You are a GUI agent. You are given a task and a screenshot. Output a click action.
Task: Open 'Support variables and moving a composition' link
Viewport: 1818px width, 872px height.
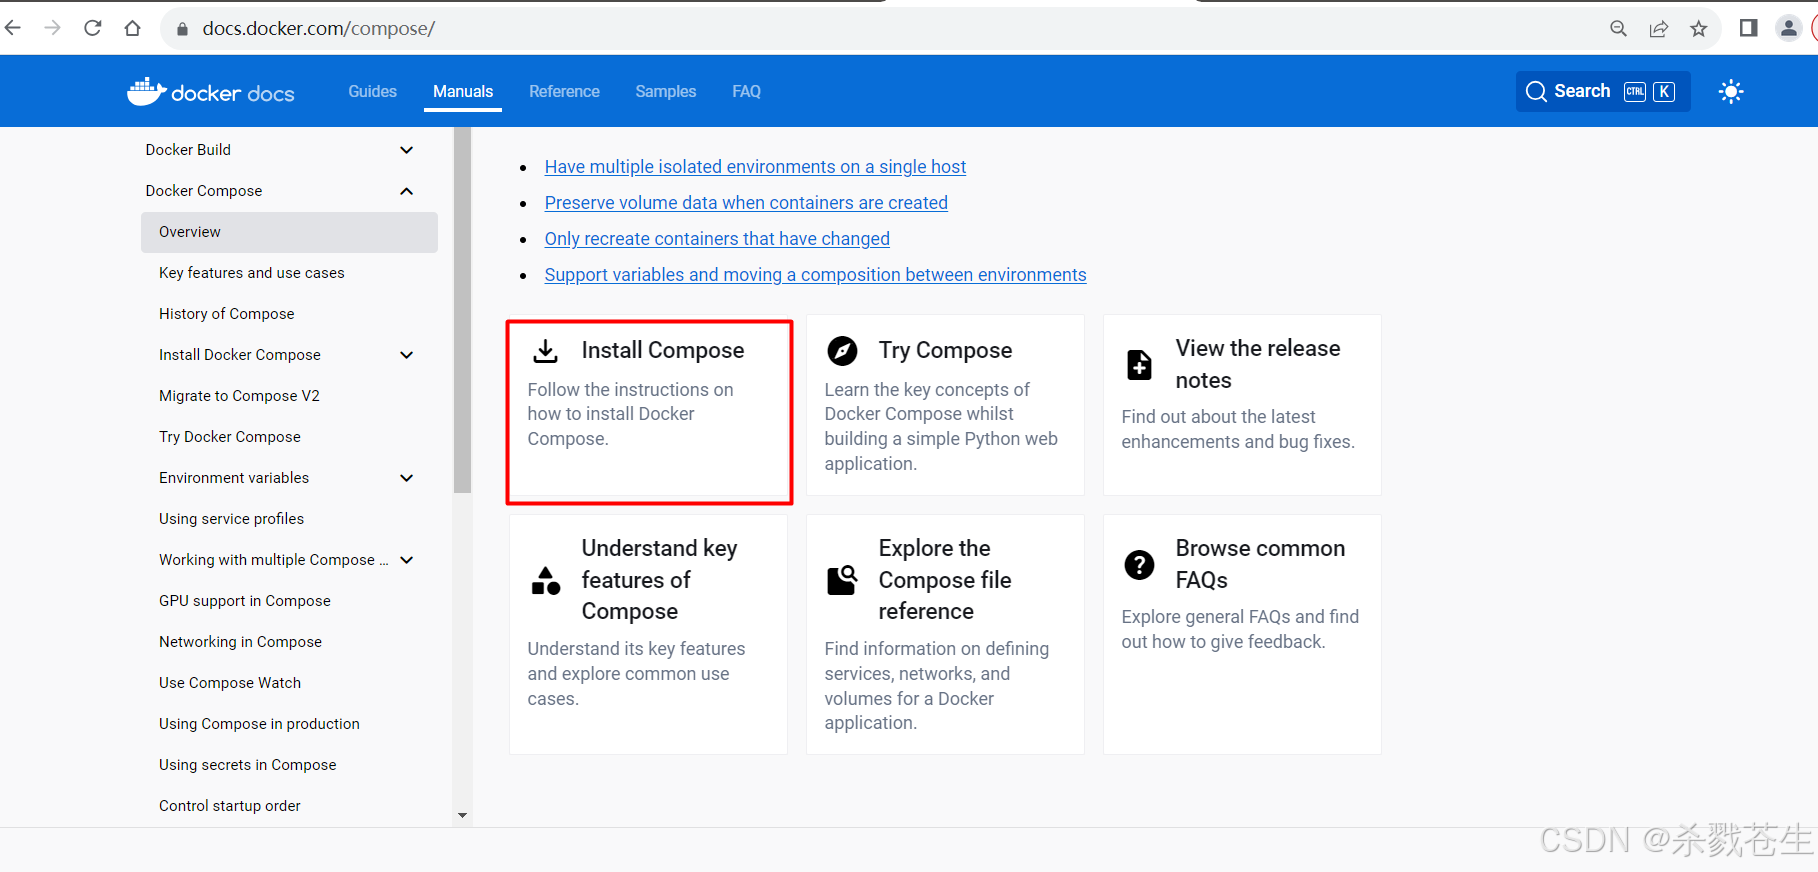point(815,275)
